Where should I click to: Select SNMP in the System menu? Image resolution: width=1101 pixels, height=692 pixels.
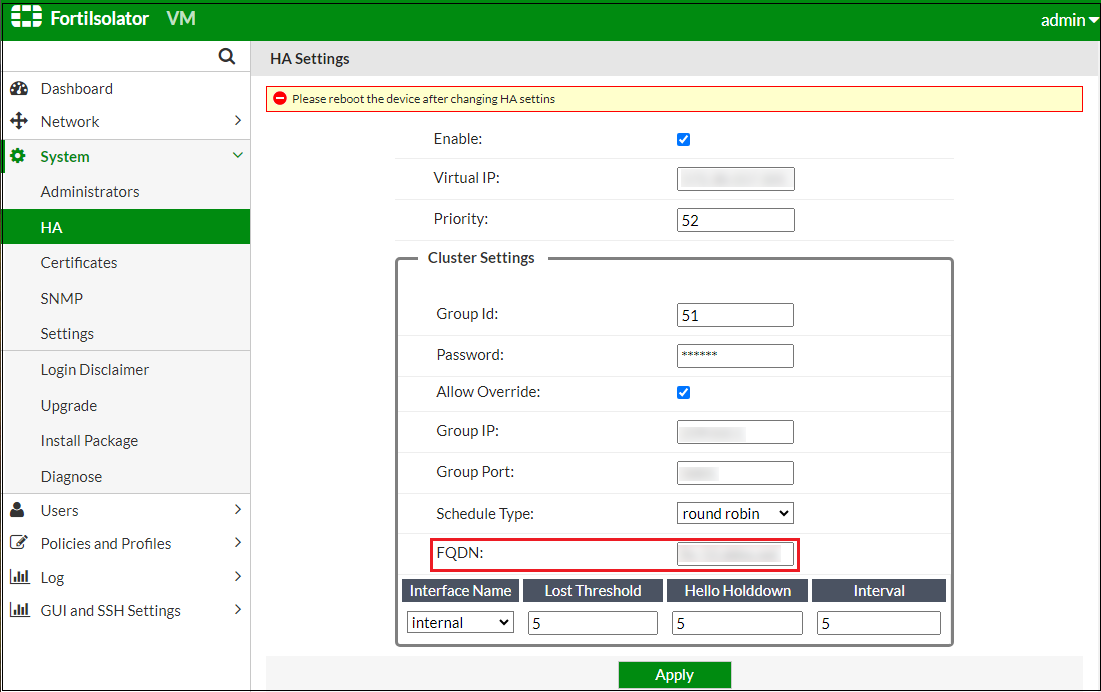(x=62, y=298)
